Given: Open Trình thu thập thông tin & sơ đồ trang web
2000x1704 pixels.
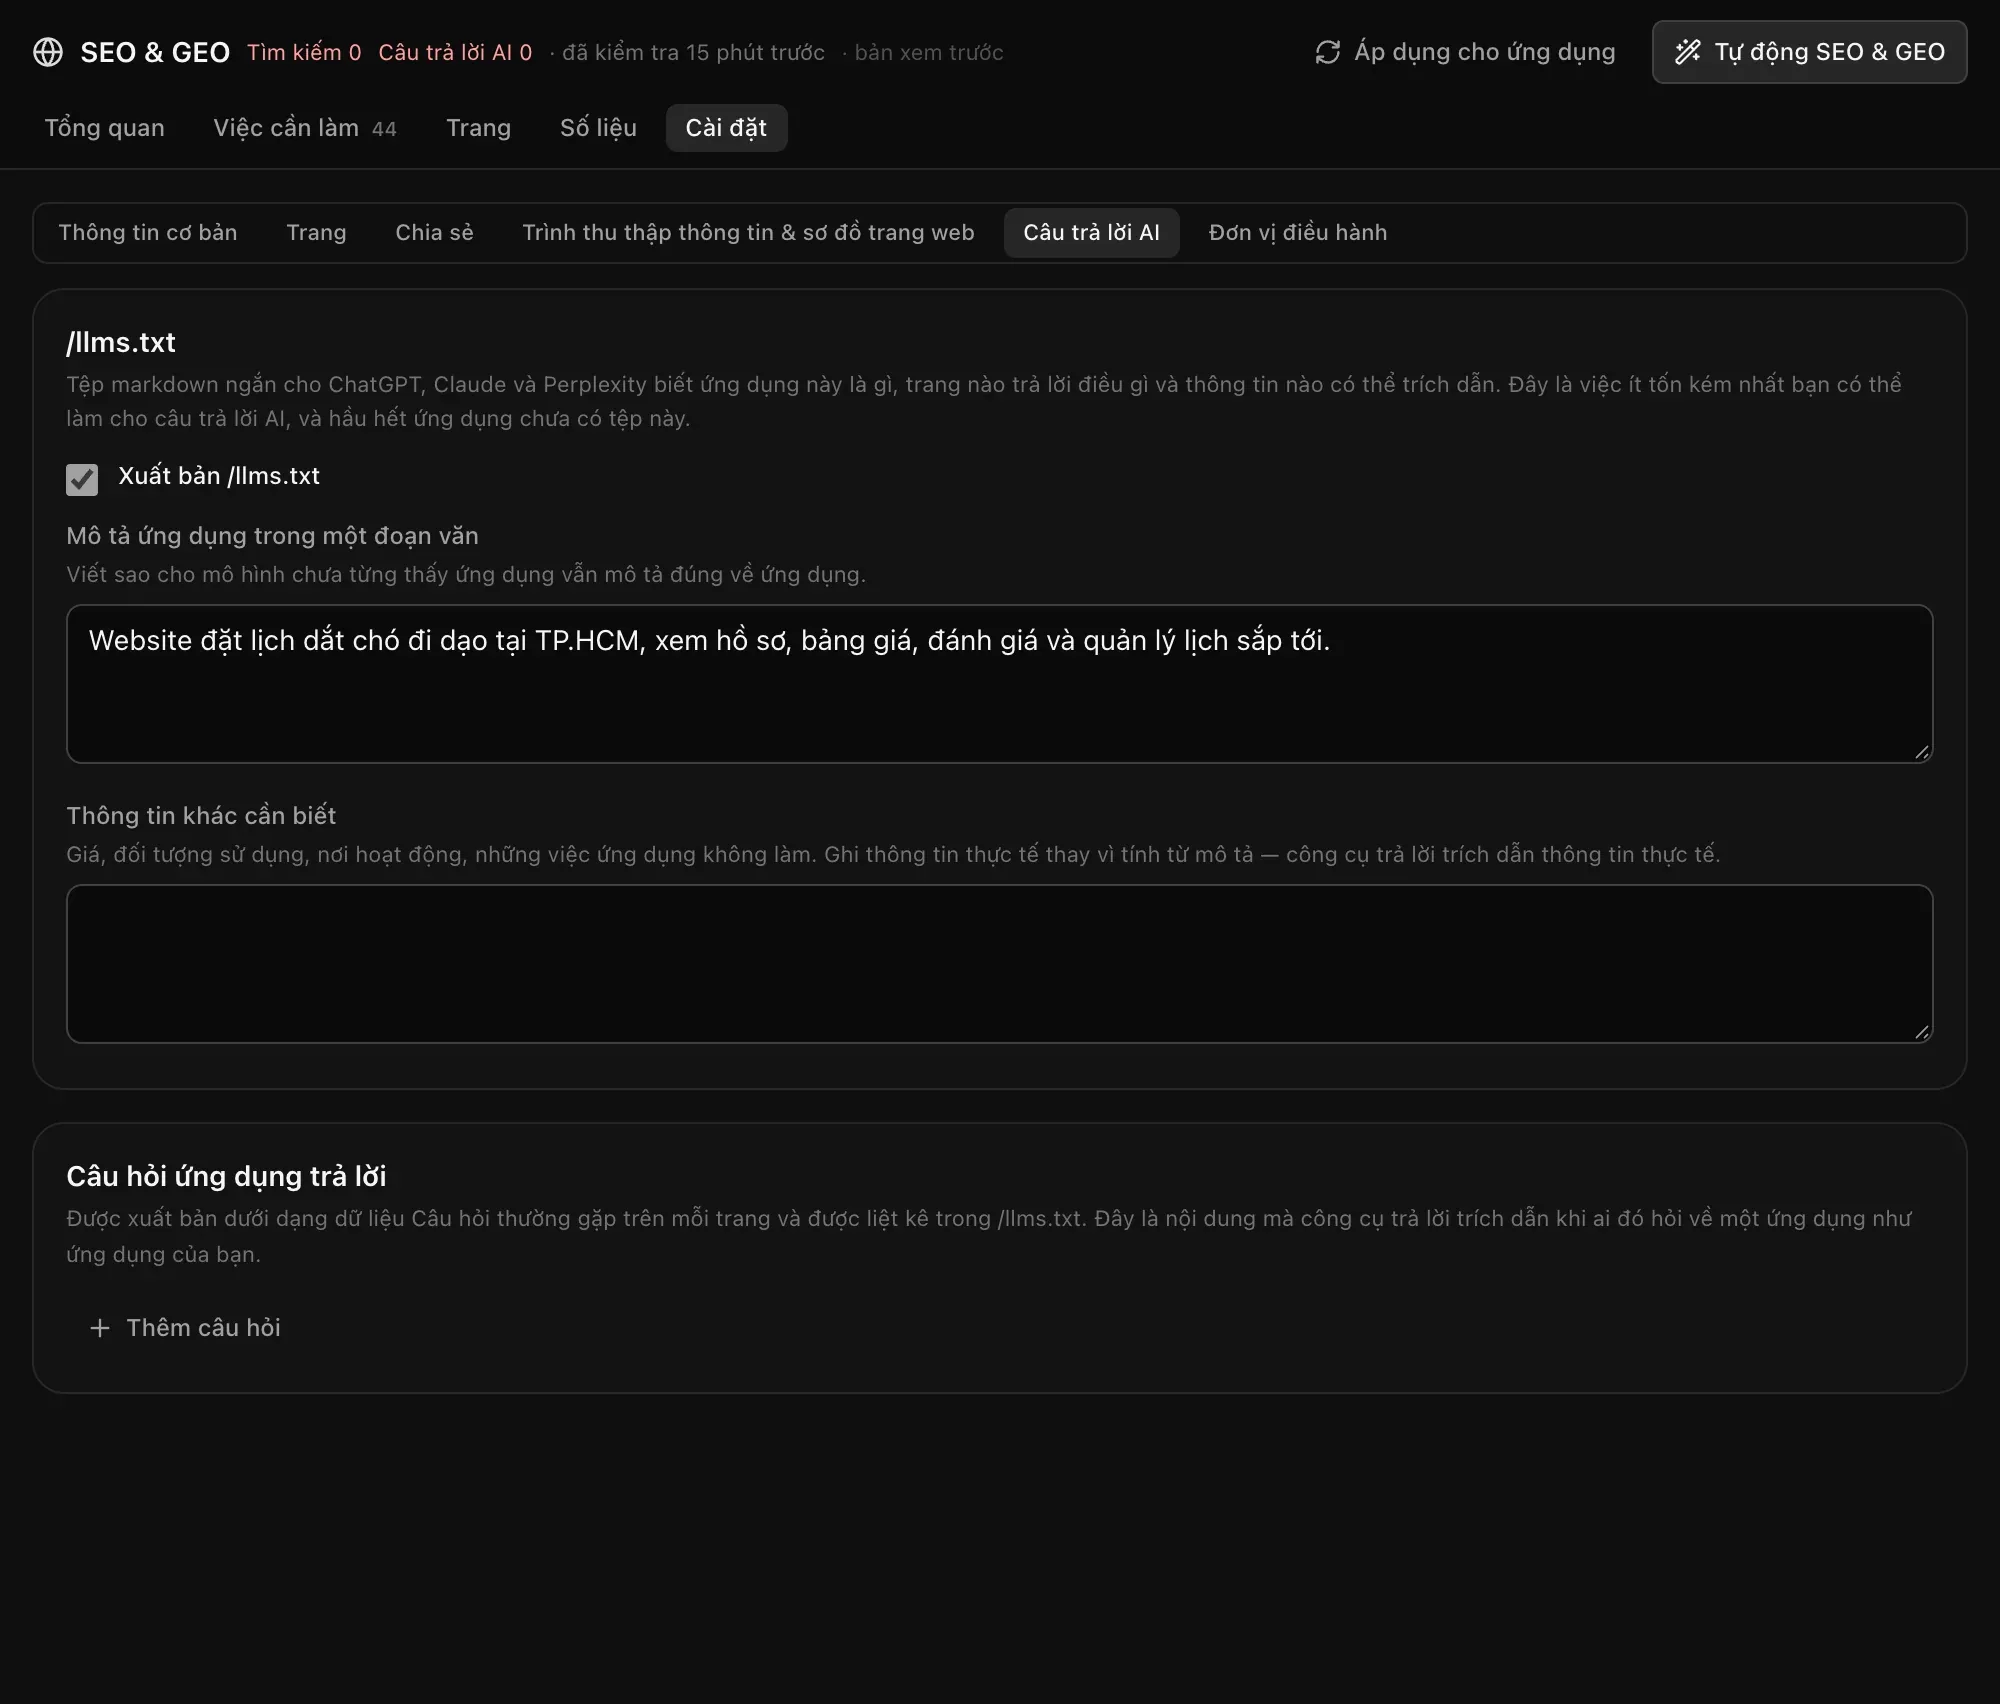Looking at the screenshot, I should pyautogui.click(x=748, y=233).
